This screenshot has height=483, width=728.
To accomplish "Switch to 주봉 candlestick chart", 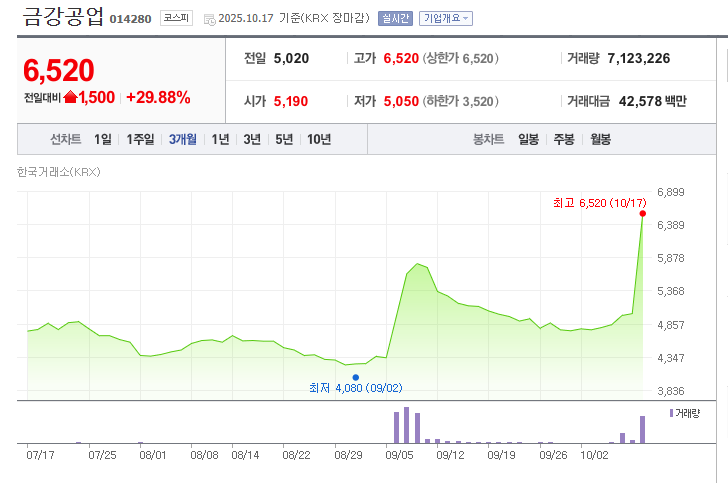I will [564, 139].
